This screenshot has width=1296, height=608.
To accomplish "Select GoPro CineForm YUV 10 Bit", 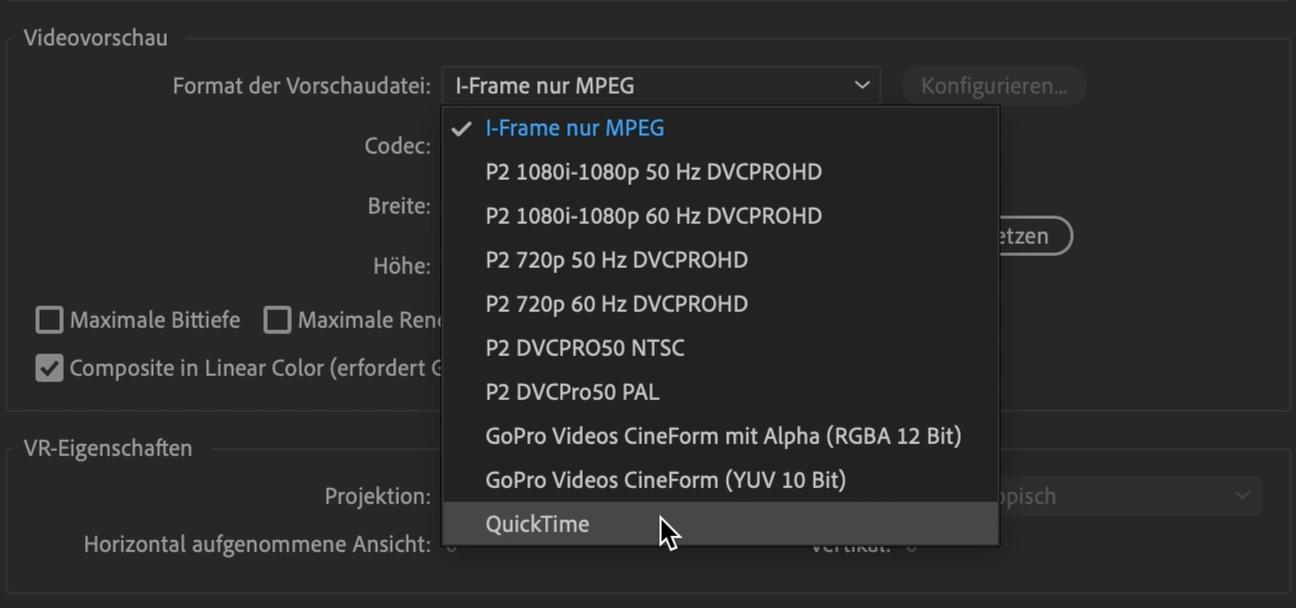I will tap(665, 480).
